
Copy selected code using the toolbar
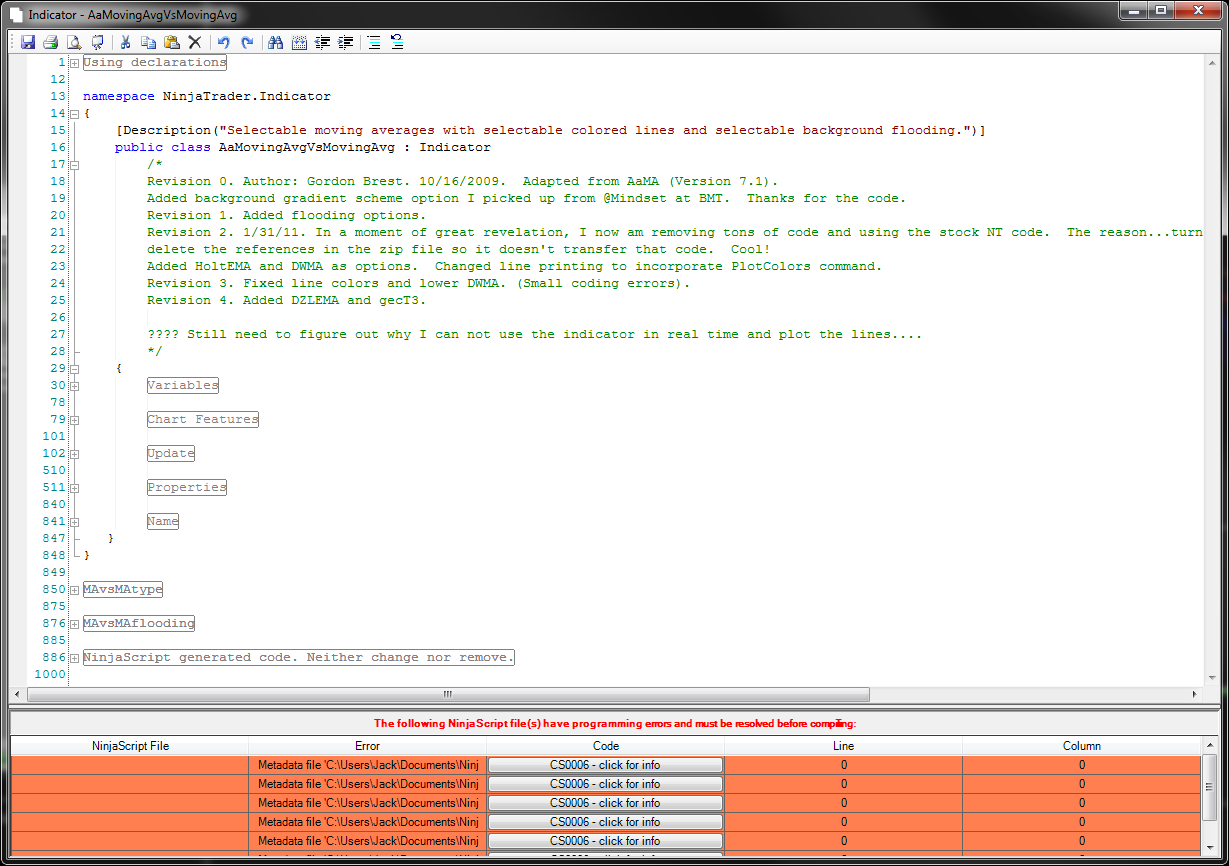click(x=148, y=42)
